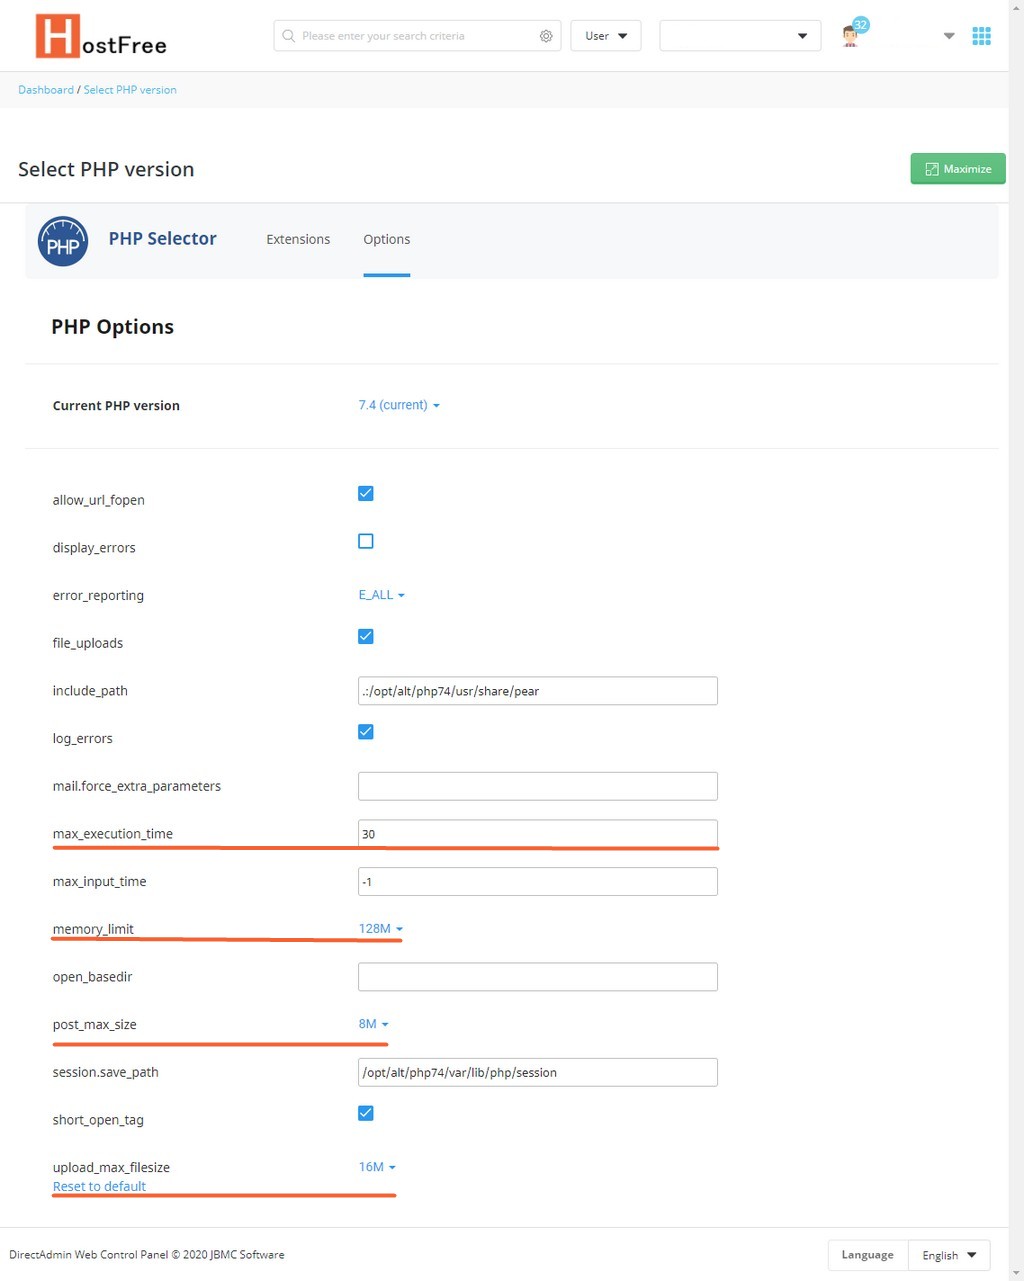Click the gear icon inside the search bar
The height and width of the screenshot is (1281, 1024).
546,35
